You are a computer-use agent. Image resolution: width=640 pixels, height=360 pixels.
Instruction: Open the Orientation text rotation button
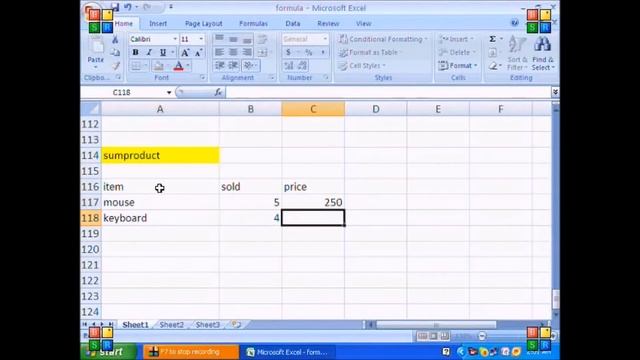coord(249,66)
